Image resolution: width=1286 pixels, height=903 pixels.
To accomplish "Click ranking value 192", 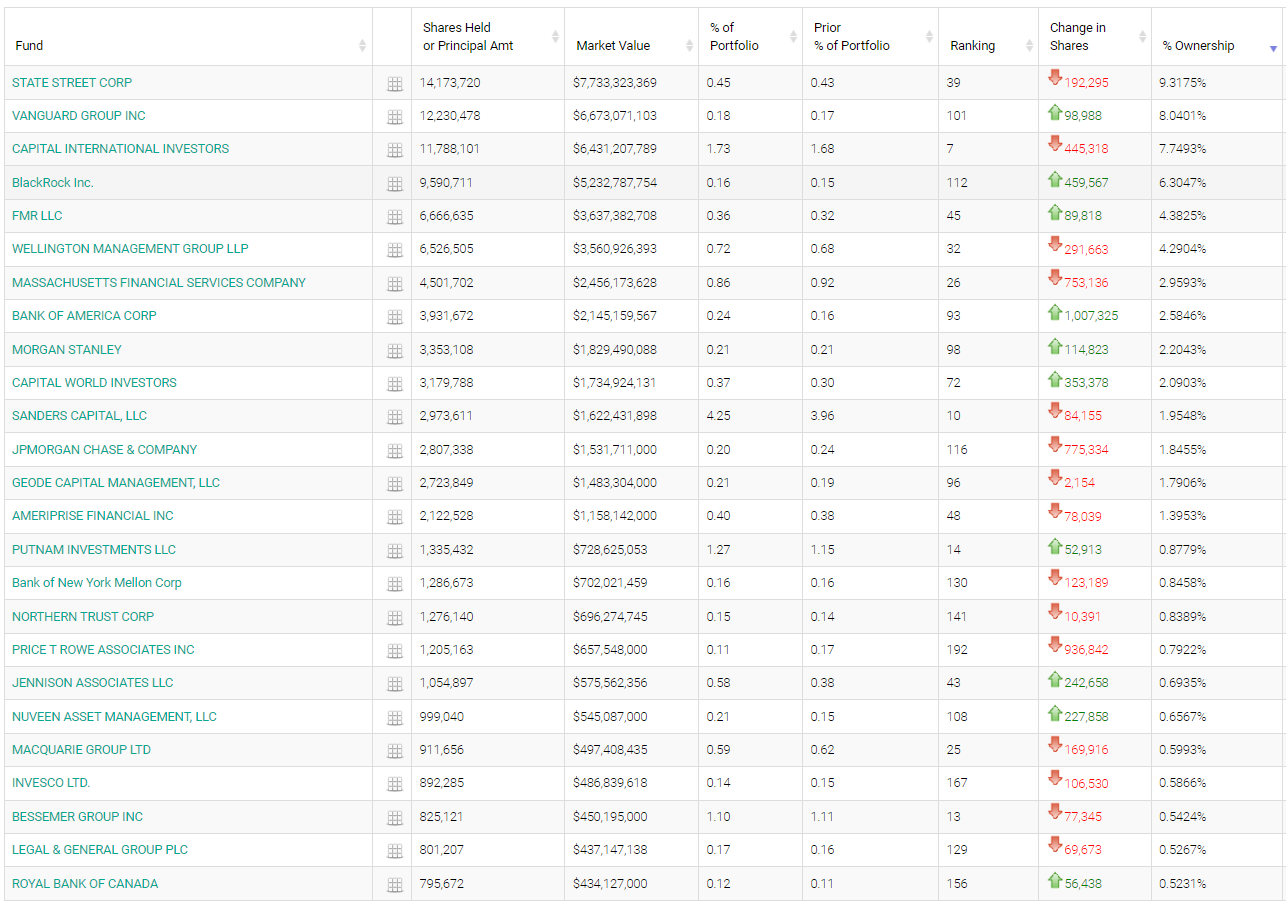I will pos(957,649).
